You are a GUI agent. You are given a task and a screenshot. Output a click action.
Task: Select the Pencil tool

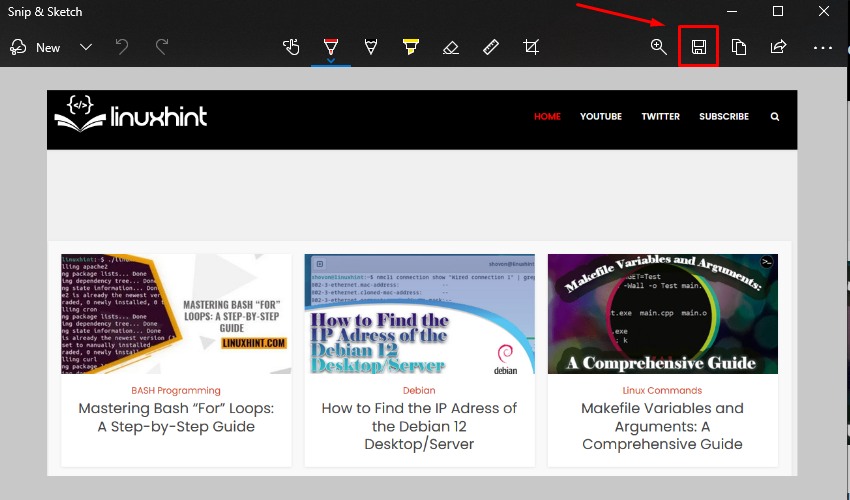[x=371, y=47]
